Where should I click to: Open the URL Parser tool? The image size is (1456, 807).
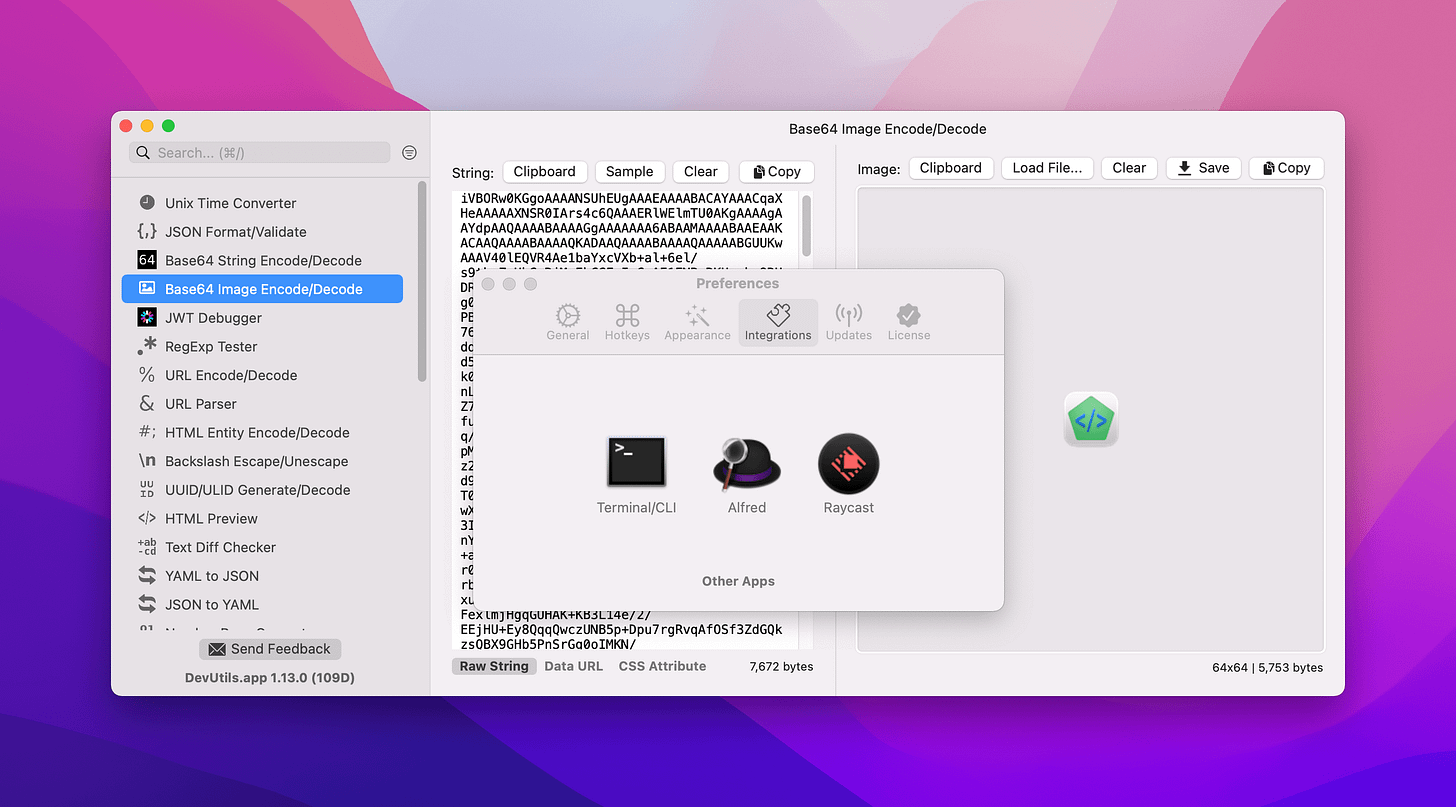click(262, 404)
